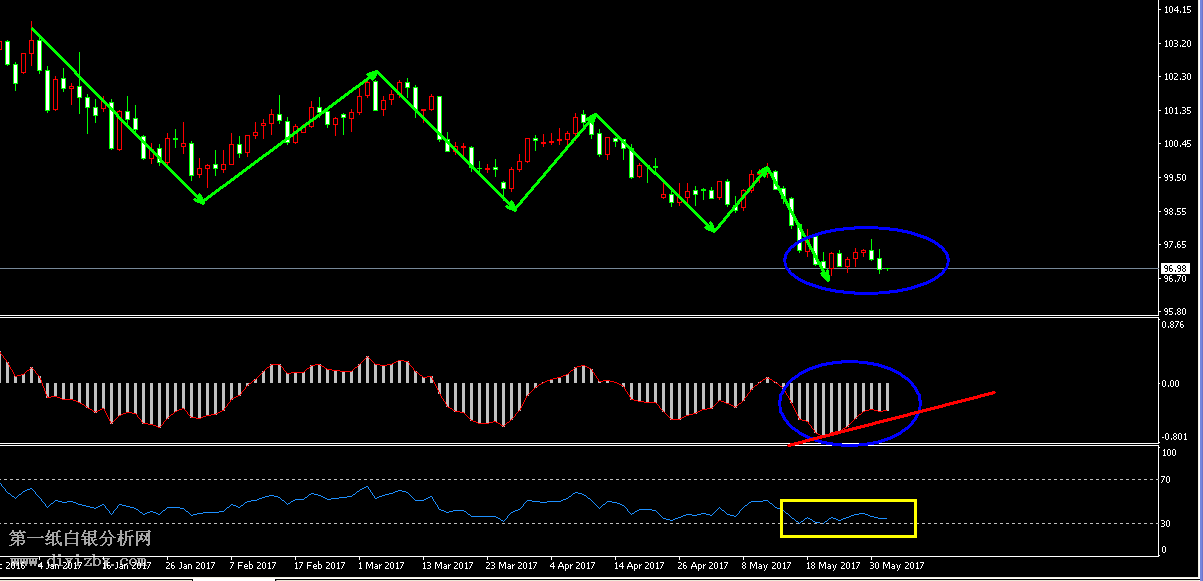Image resolution: width=1203 pixels, height=581 pixels.
Task: Click the RSI 30 level label
Action: 1166,523
